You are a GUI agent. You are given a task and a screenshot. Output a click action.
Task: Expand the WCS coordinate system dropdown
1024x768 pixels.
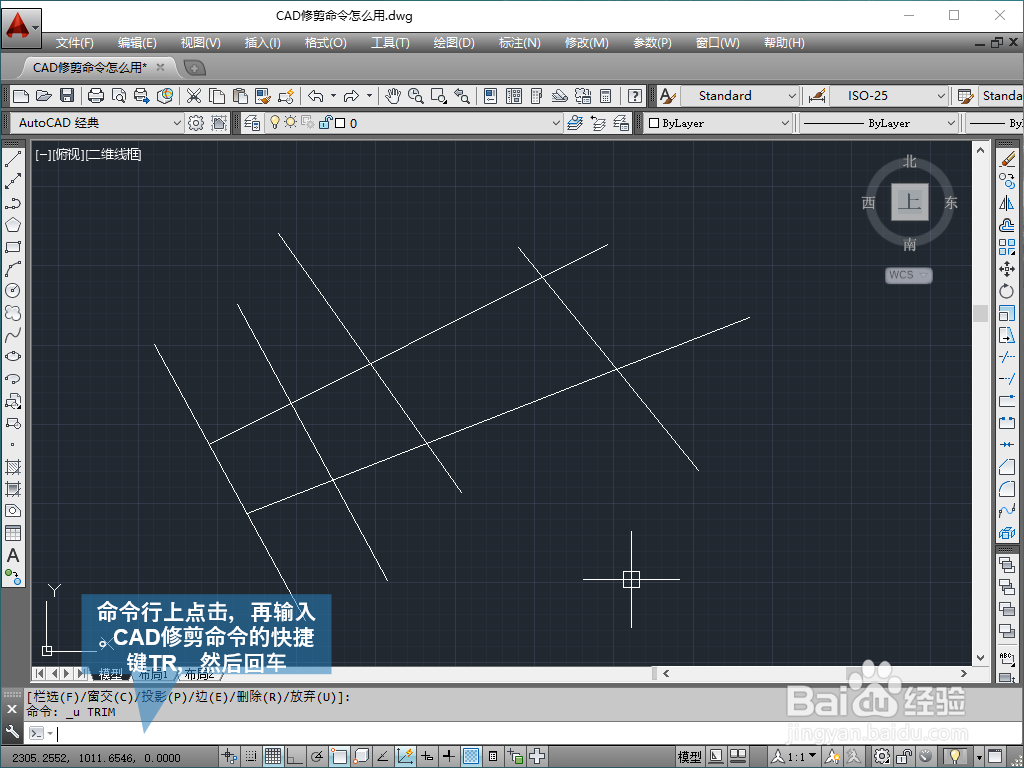tap(923, 275)
